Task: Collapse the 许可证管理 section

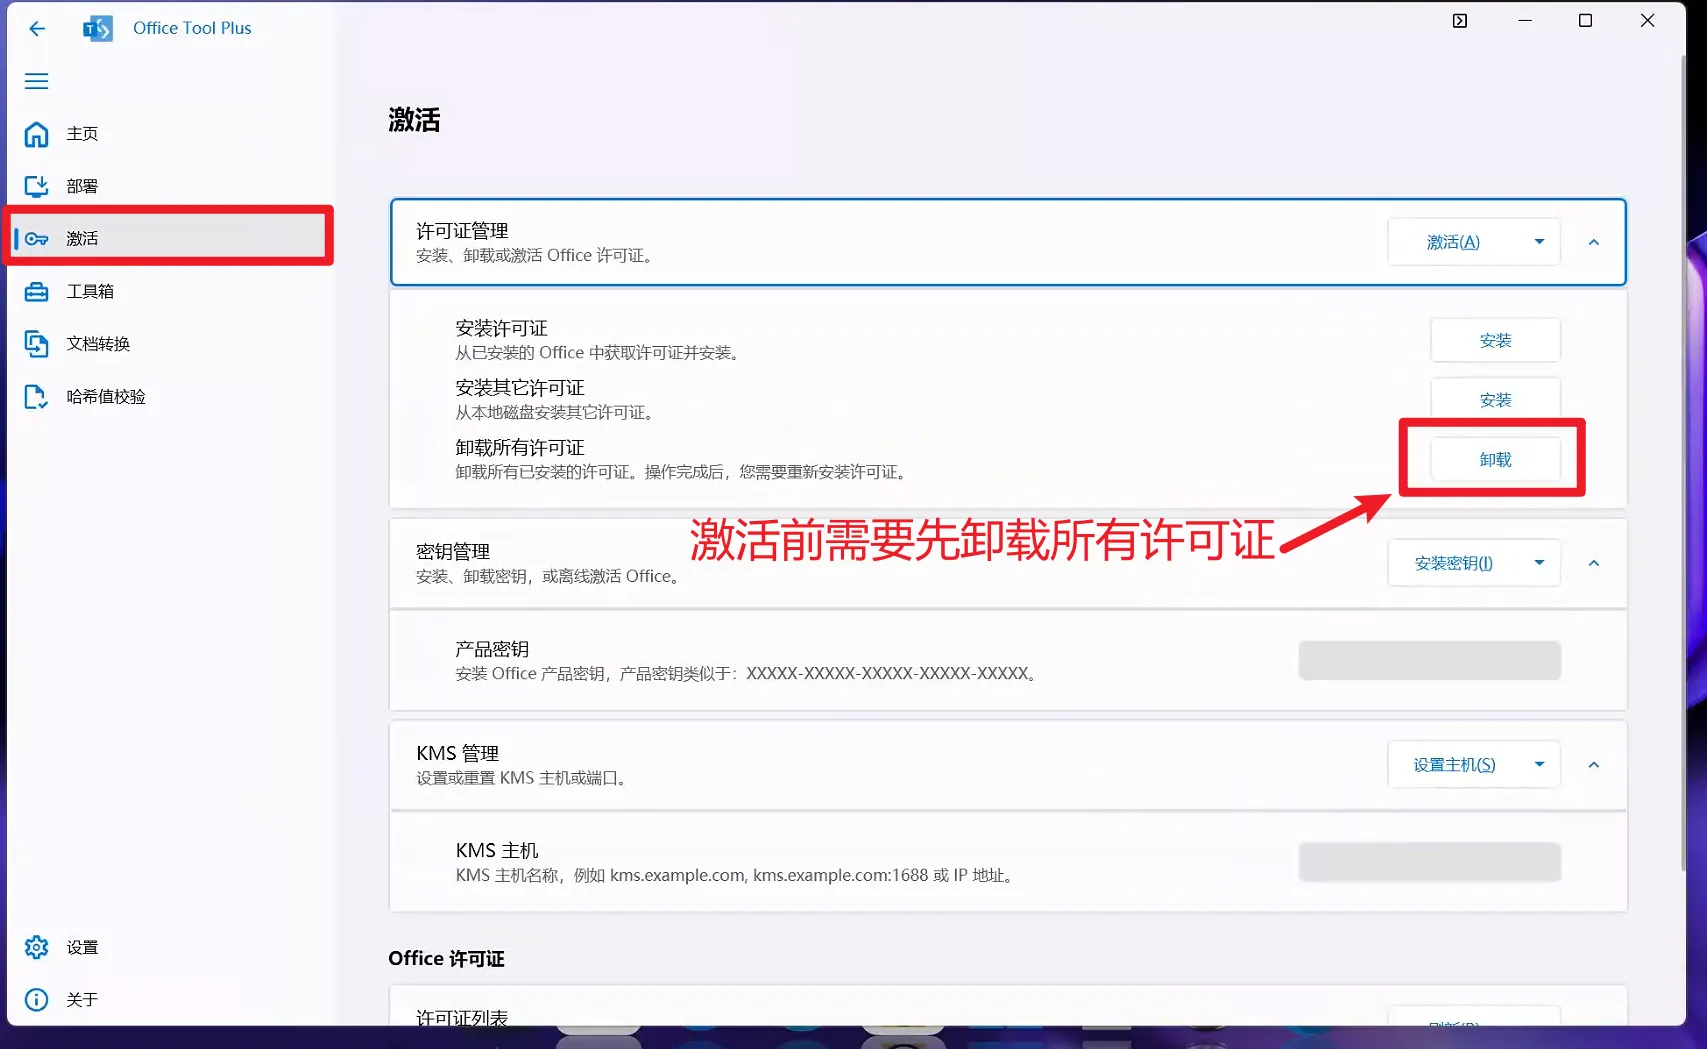Action: click(1594, 242)
